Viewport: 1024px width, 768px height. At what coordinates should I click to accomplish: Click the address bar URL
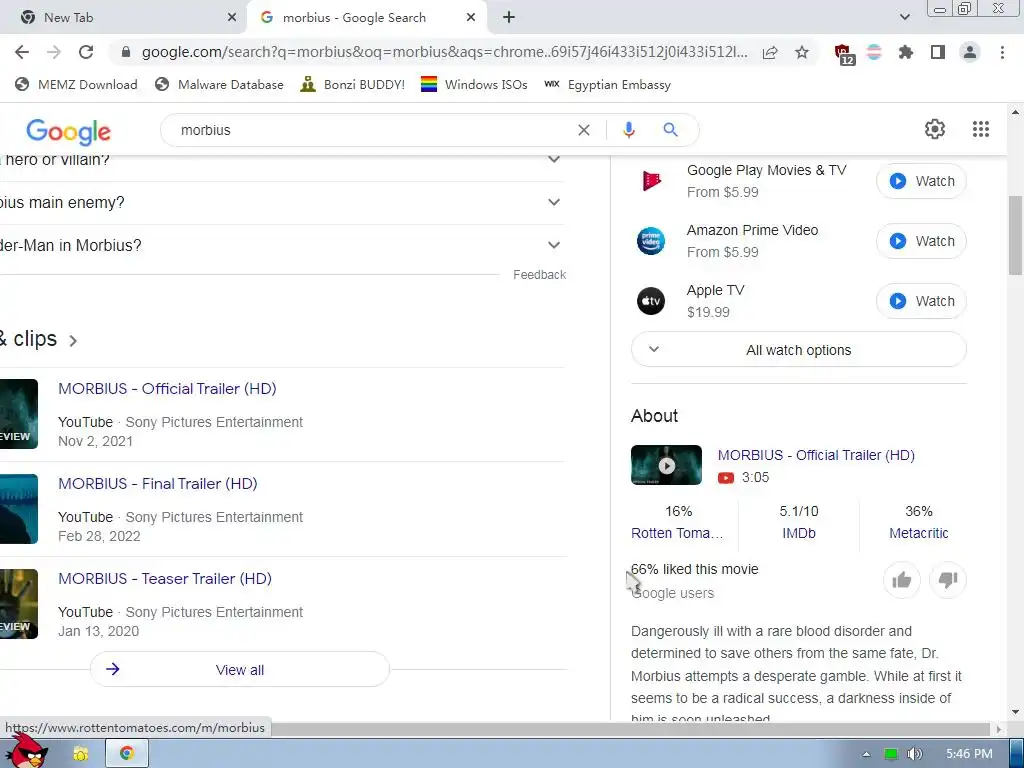[x=444, y=52]
